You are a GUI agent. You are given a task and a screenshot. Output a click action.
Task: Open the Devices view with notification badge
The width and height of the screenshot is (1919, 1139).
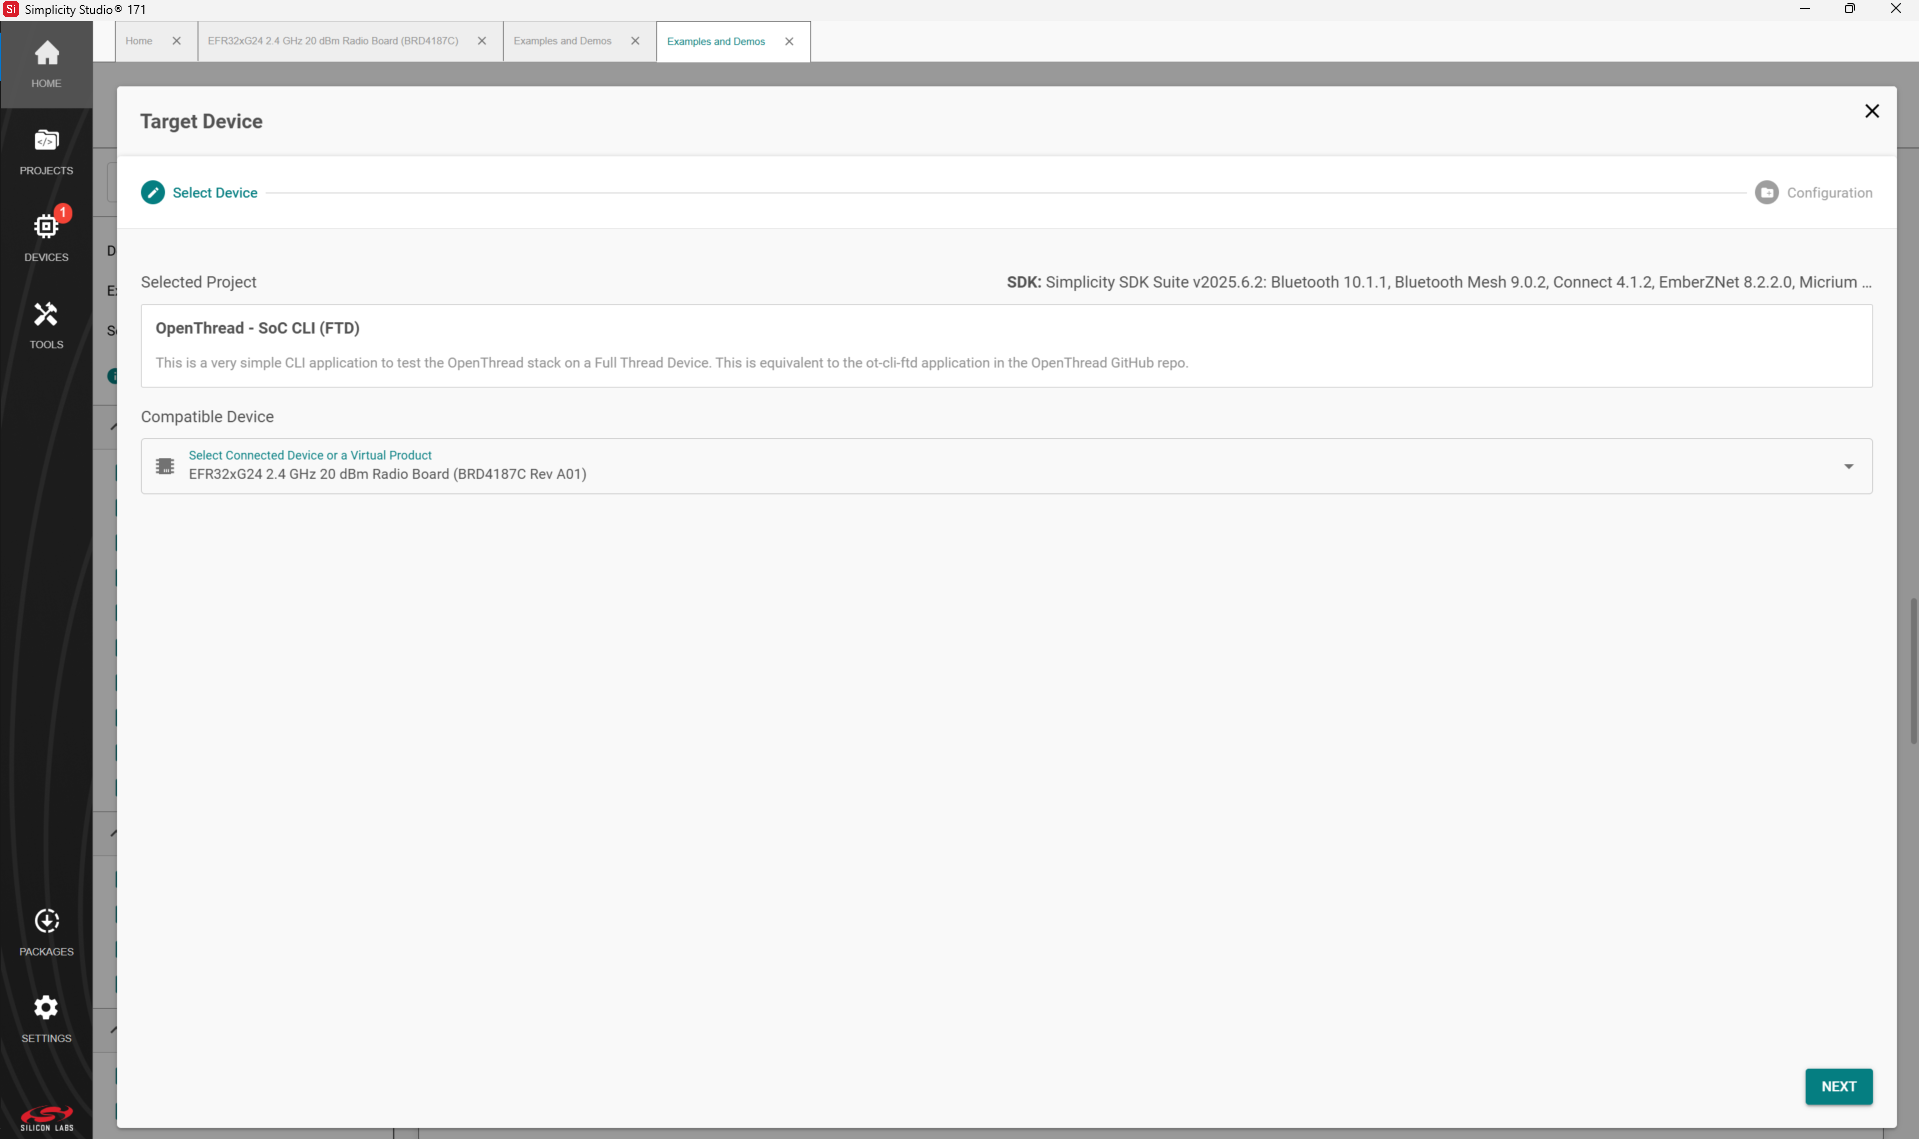[46, 238]
